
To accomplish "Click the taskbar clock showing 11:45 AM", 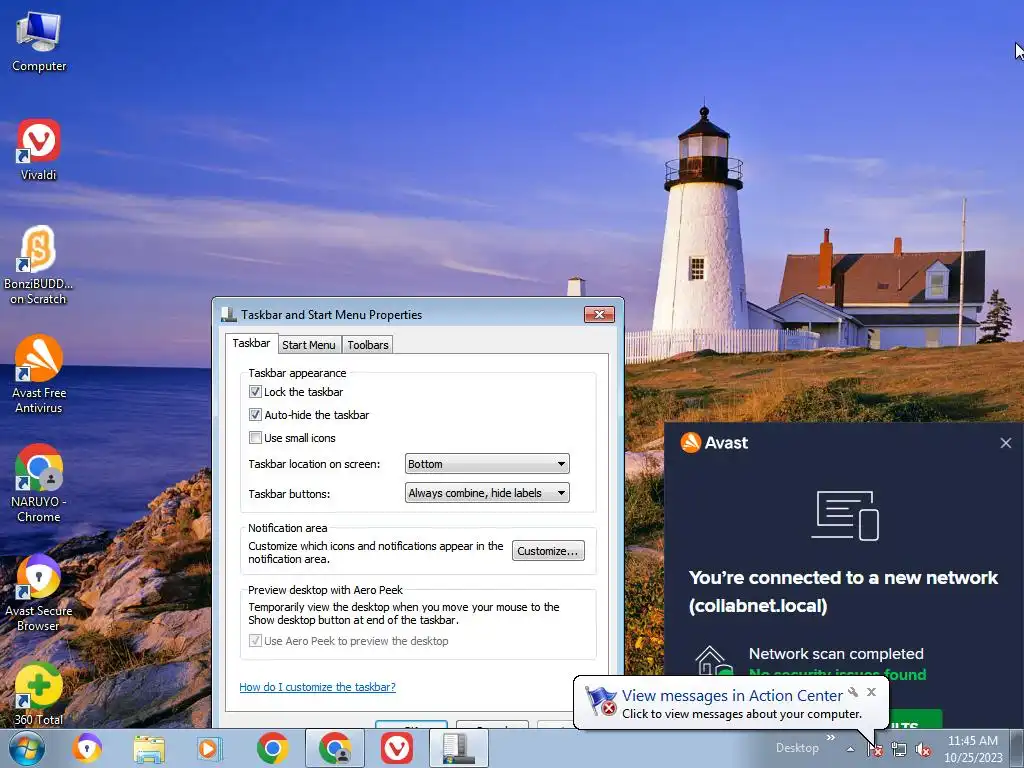I will pyautogui.click(x=973, y=749).
